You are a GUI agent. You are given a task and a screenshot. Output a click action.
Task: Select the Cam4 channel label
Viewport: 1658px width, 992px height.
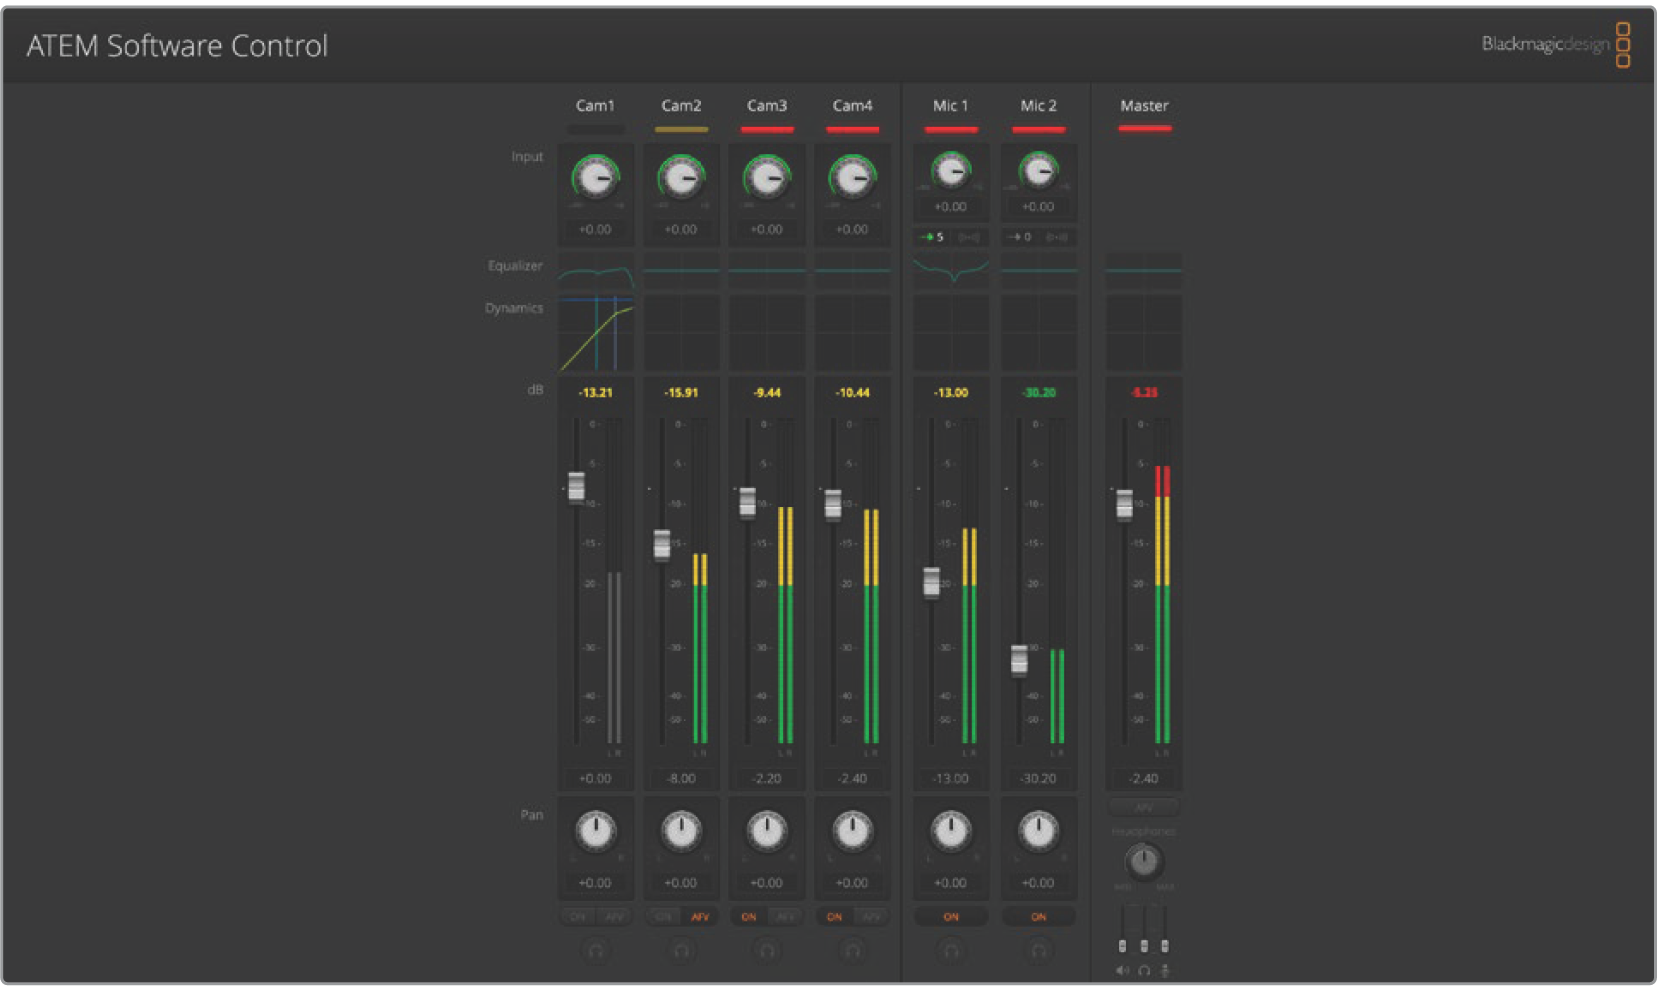coord(852,106)
